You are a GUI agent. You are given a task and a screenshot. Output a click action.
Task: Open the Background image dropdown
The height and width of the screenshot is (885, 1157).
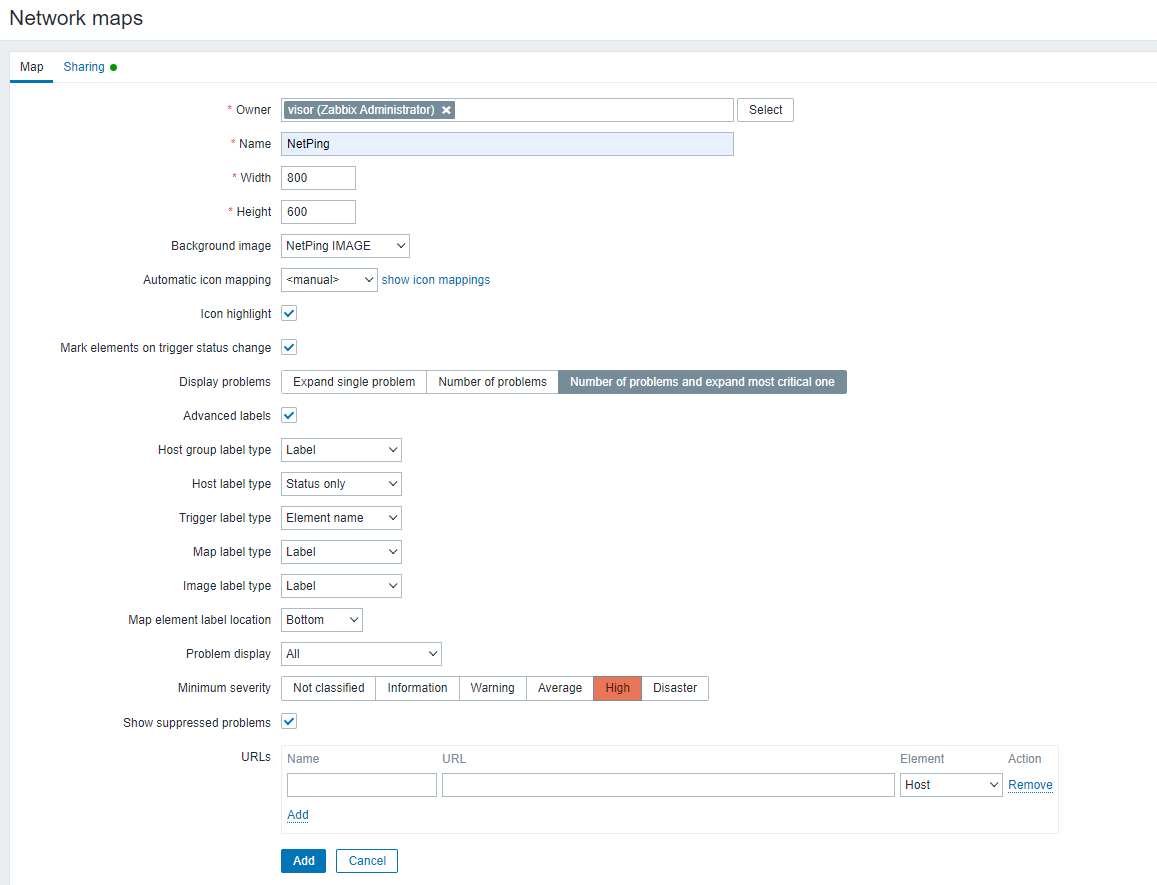(345, 246)
